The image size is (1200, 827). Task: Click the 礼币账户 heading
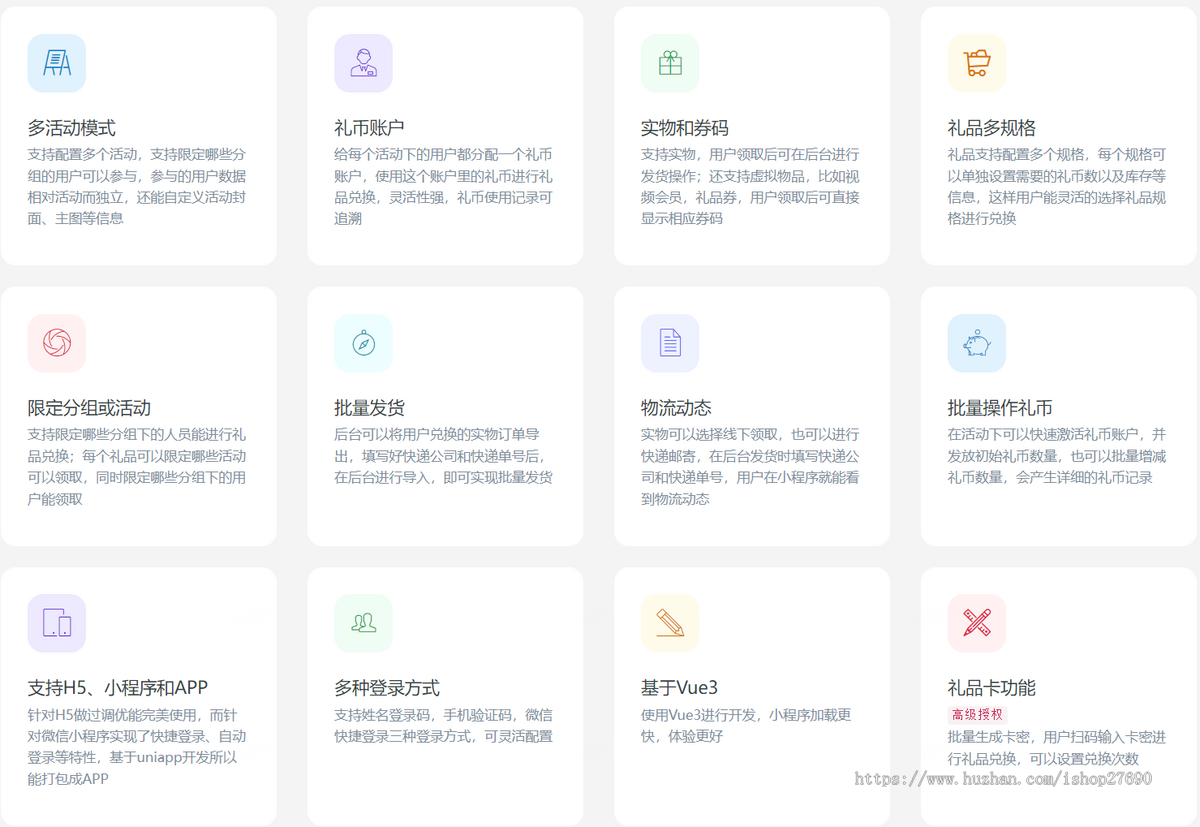point(369,128)
